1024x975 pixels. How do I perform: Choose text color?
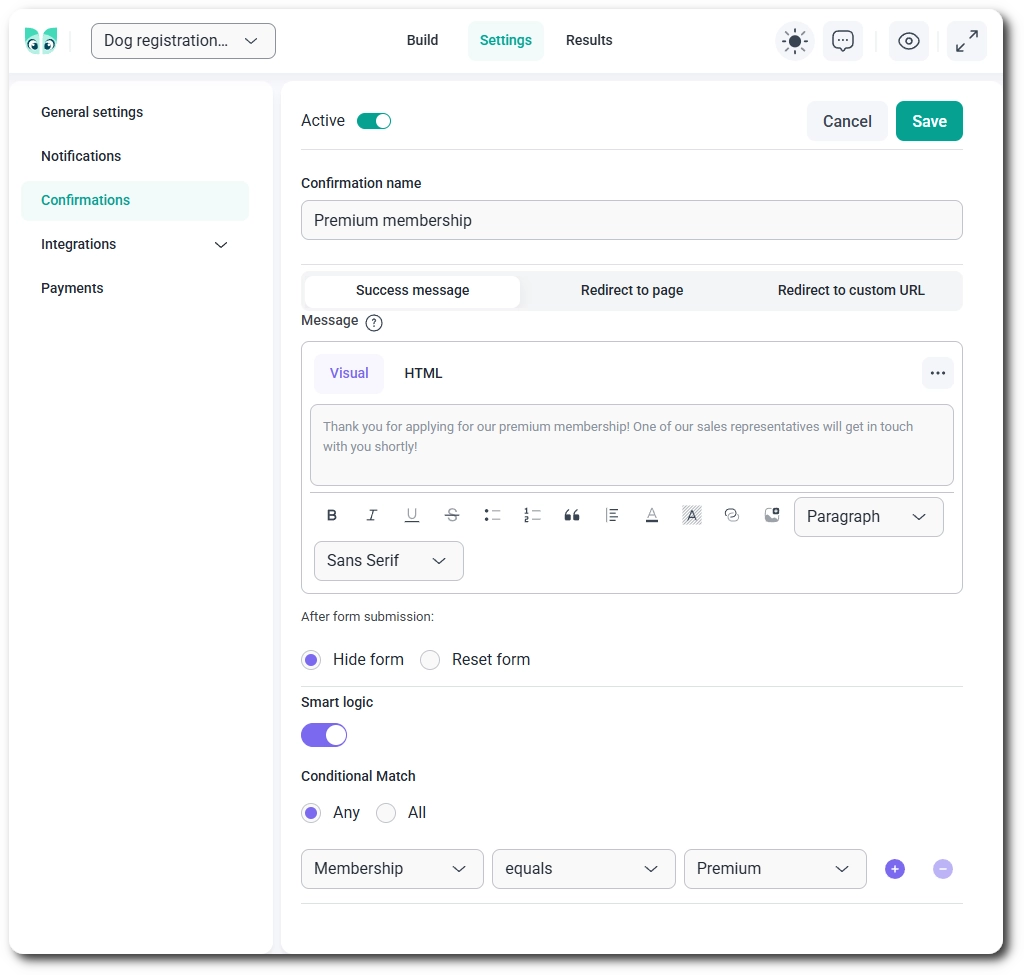point(652,515)
